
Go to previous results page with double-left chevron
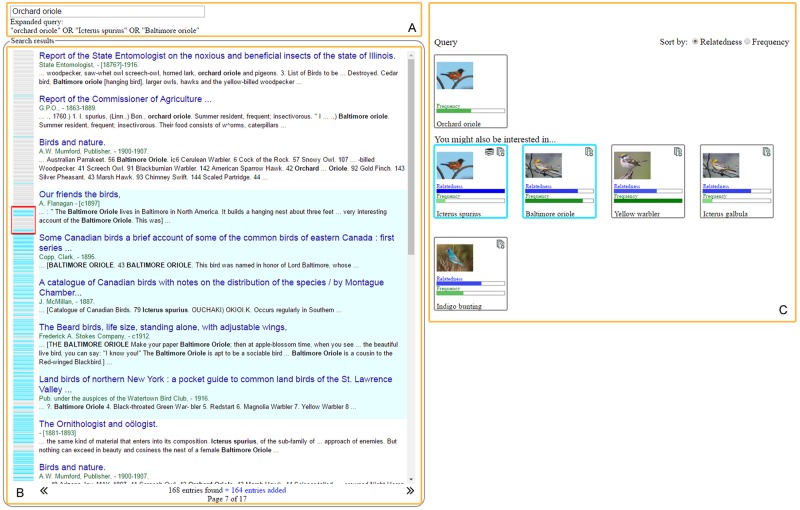44,491
